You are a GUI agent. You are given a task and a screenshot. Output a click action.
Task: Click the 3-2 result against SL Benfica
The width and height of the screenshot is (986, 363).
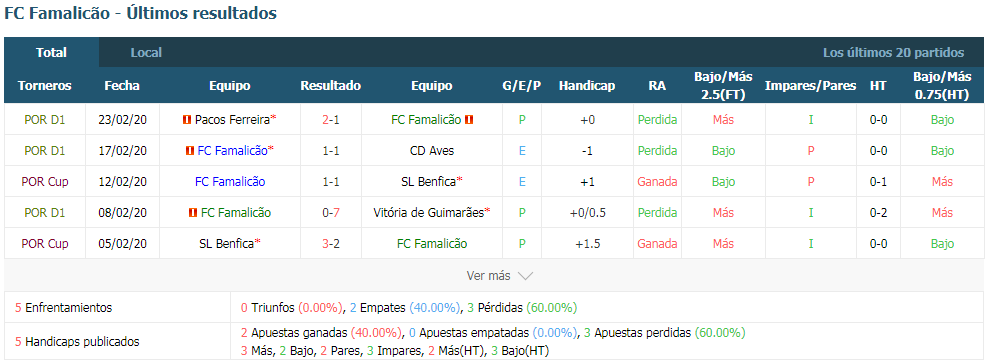(x=331, y=244)
